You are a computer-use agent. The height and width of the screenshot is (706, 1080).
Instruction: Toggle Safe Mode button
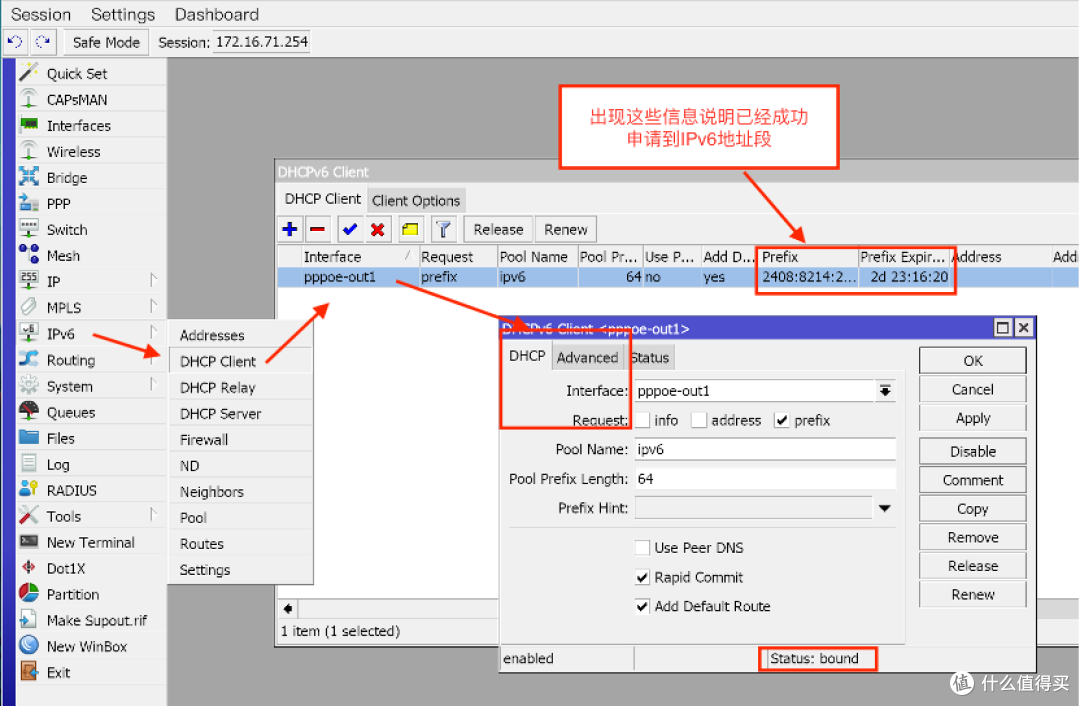(106, 42)
